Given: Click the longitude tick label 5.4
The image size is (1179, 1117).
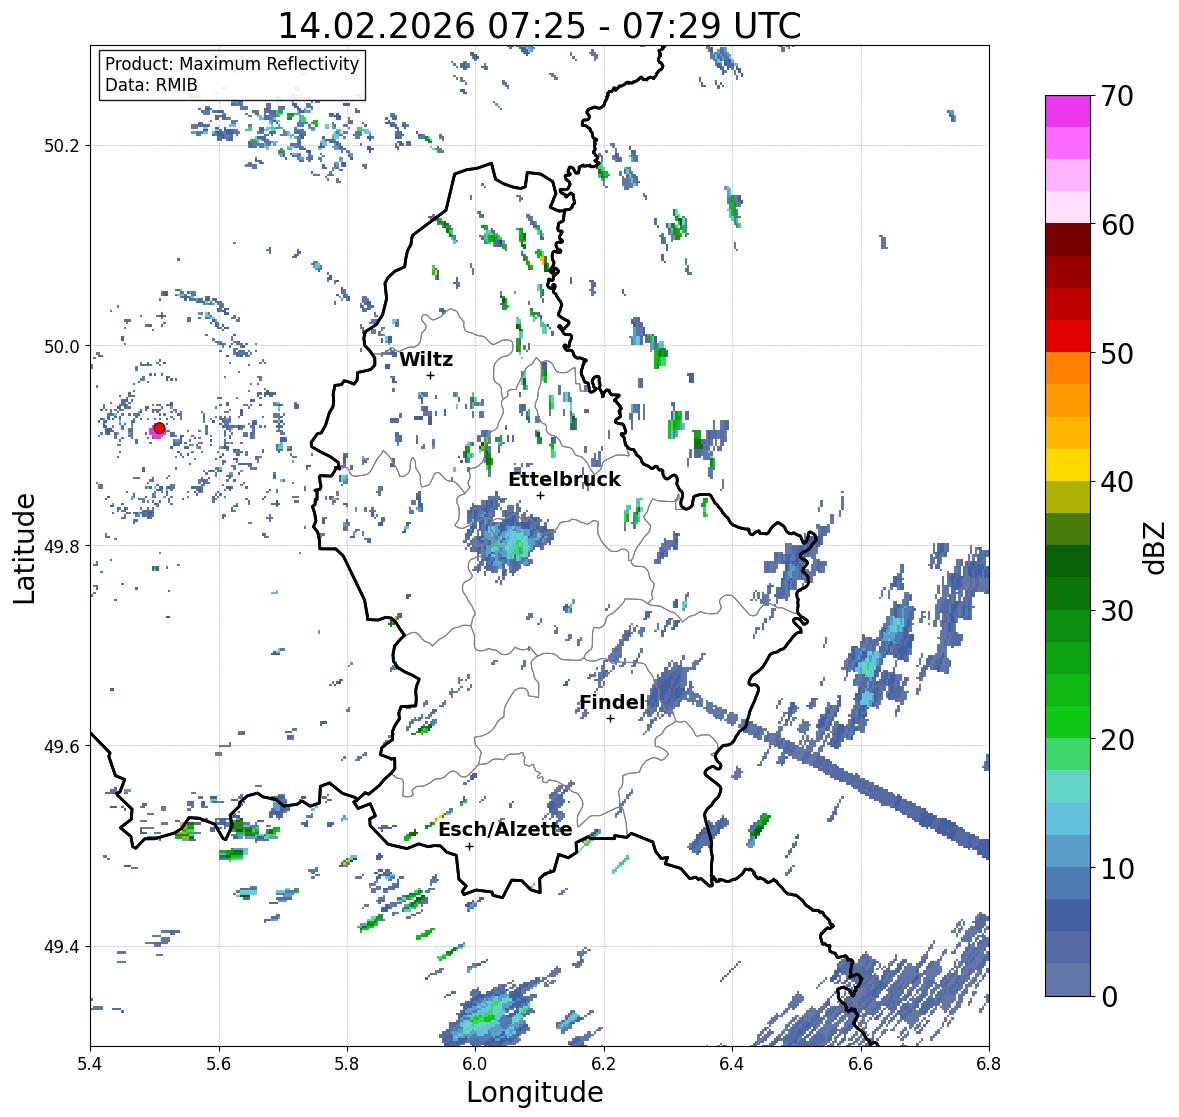Looking at the screenshot, I should (x=90, y=1064).
